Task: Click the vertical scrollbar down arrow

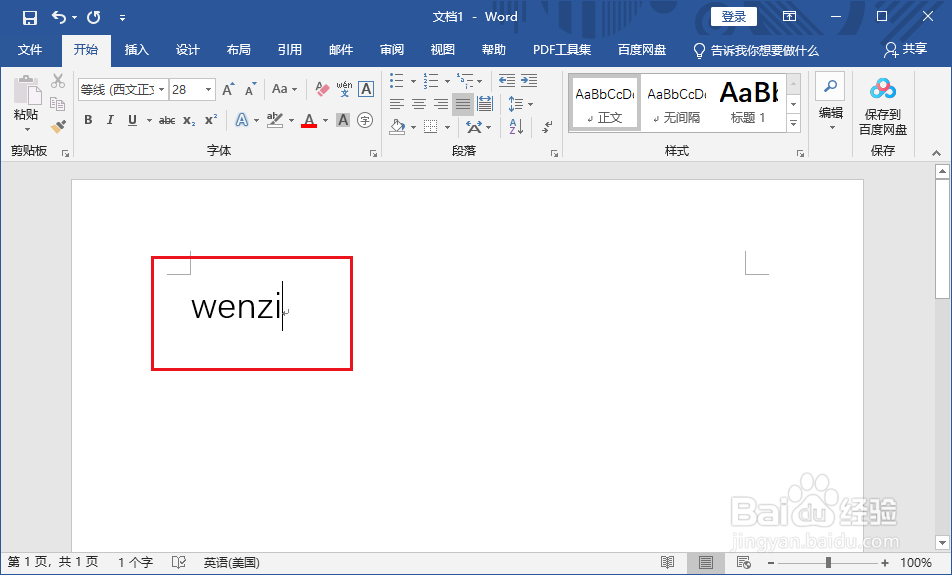Action: tap(942, 543)
